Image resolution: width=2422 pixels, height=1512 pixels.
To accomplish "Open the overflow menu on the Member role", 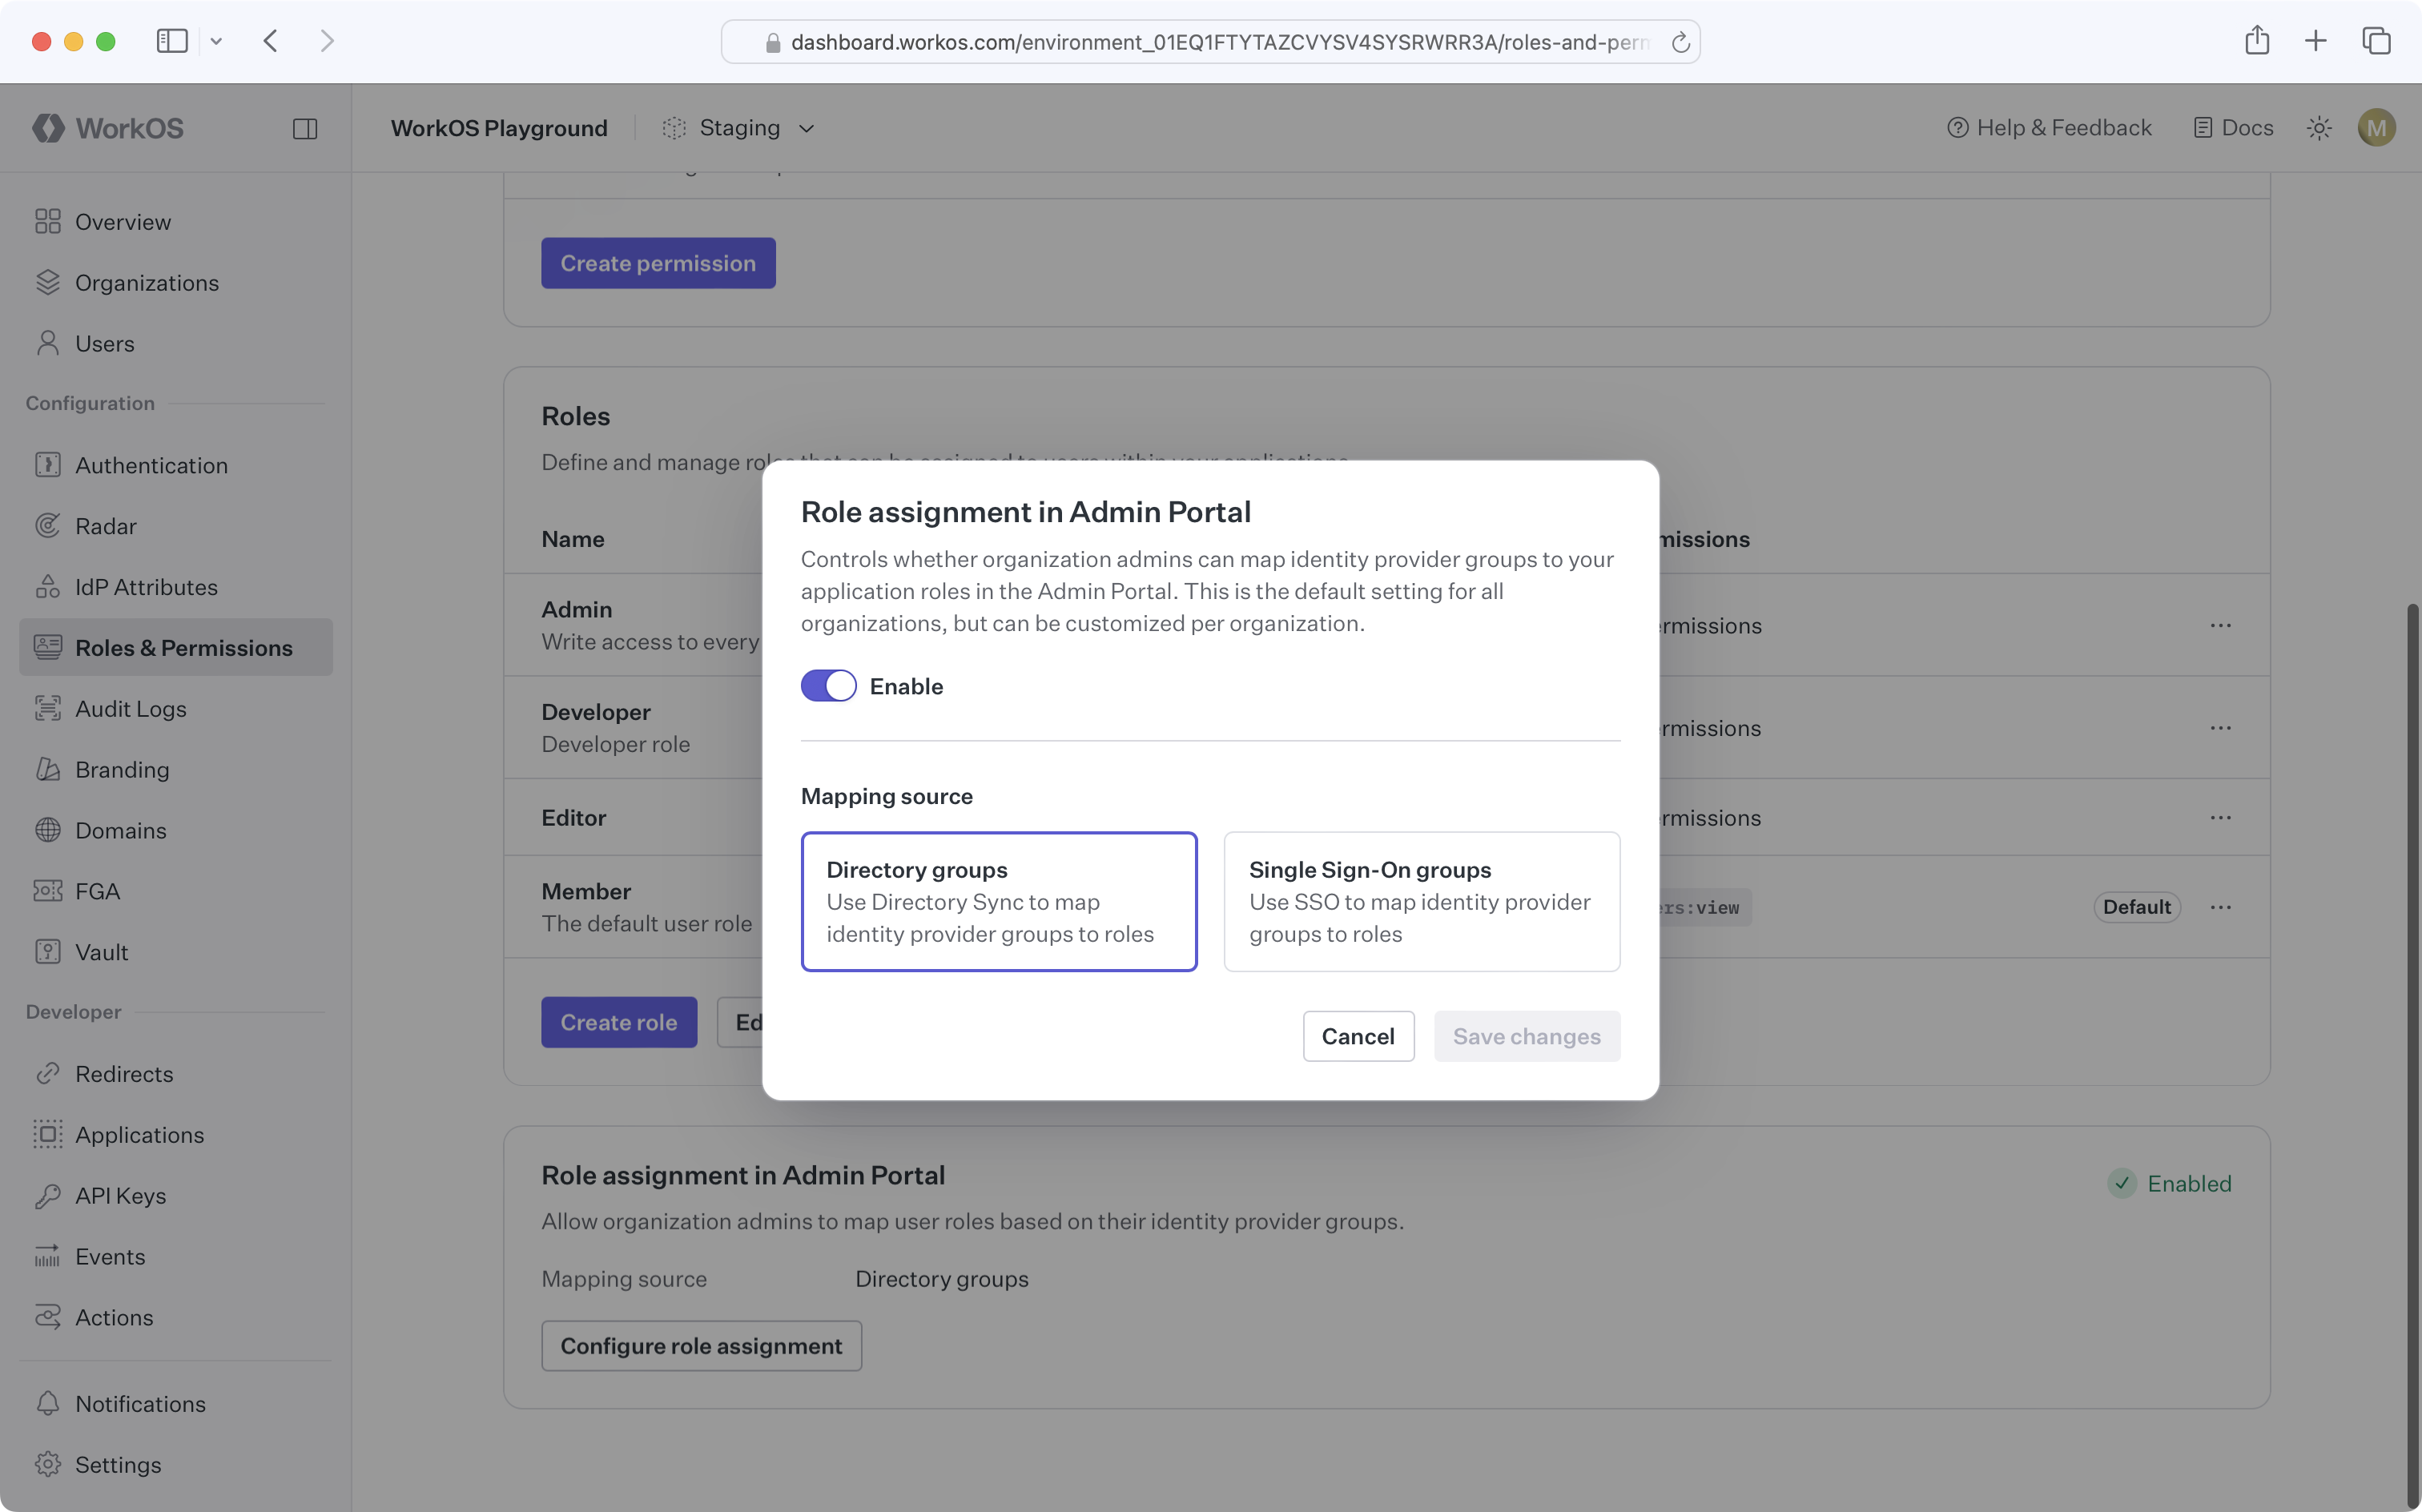I will [2222, 907].
